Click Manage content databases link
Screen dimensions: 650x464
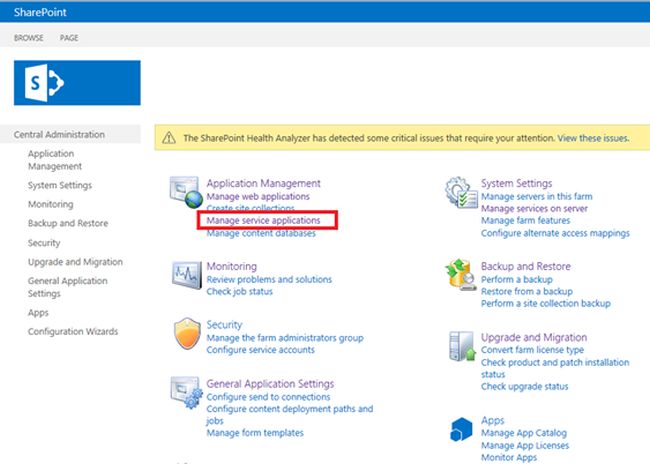pyautogui.click(x=261, y=233)
